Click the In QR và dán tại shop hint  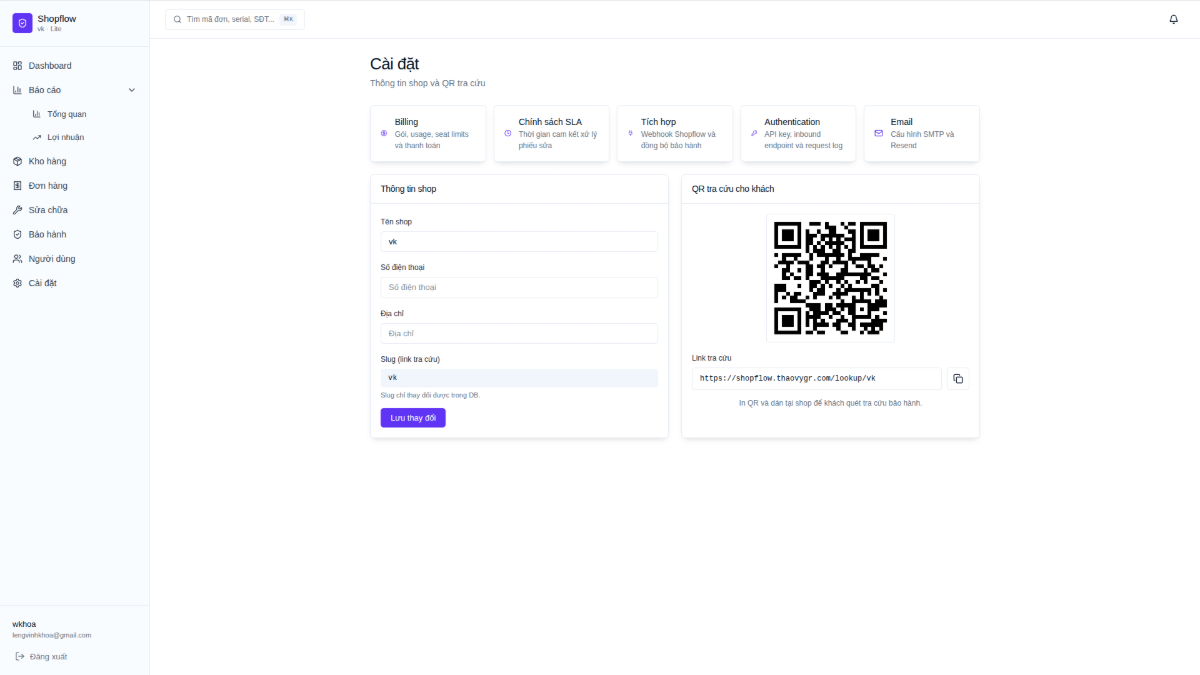[x=830, y=403]
